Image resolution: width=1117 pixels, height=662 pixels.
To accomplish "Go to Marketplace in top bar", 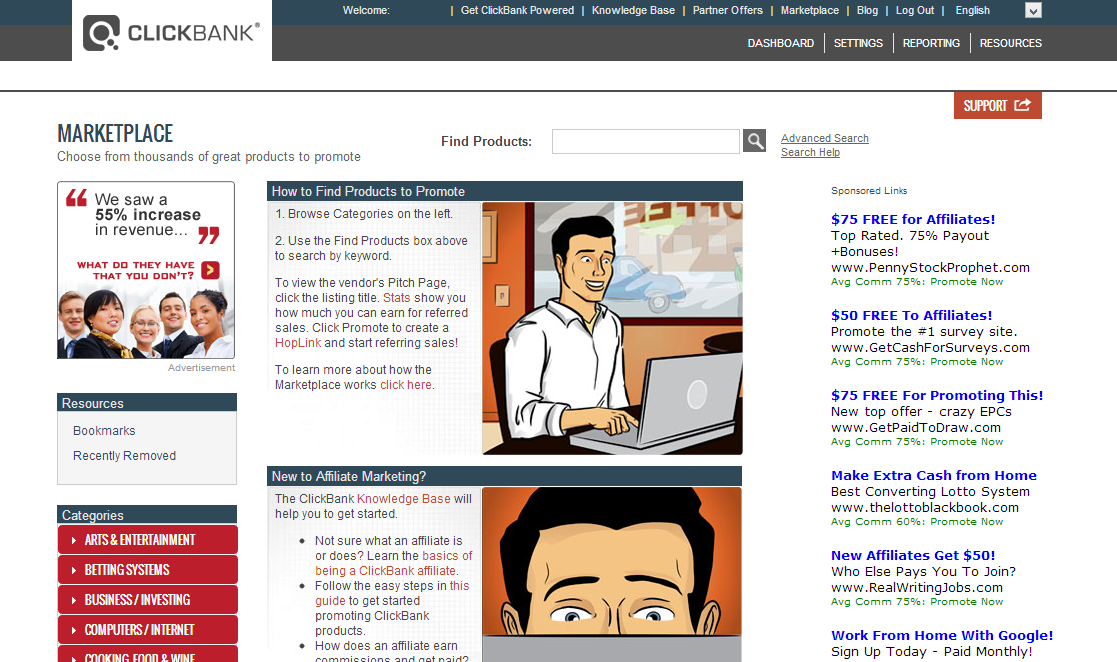I will click(809, 10).
